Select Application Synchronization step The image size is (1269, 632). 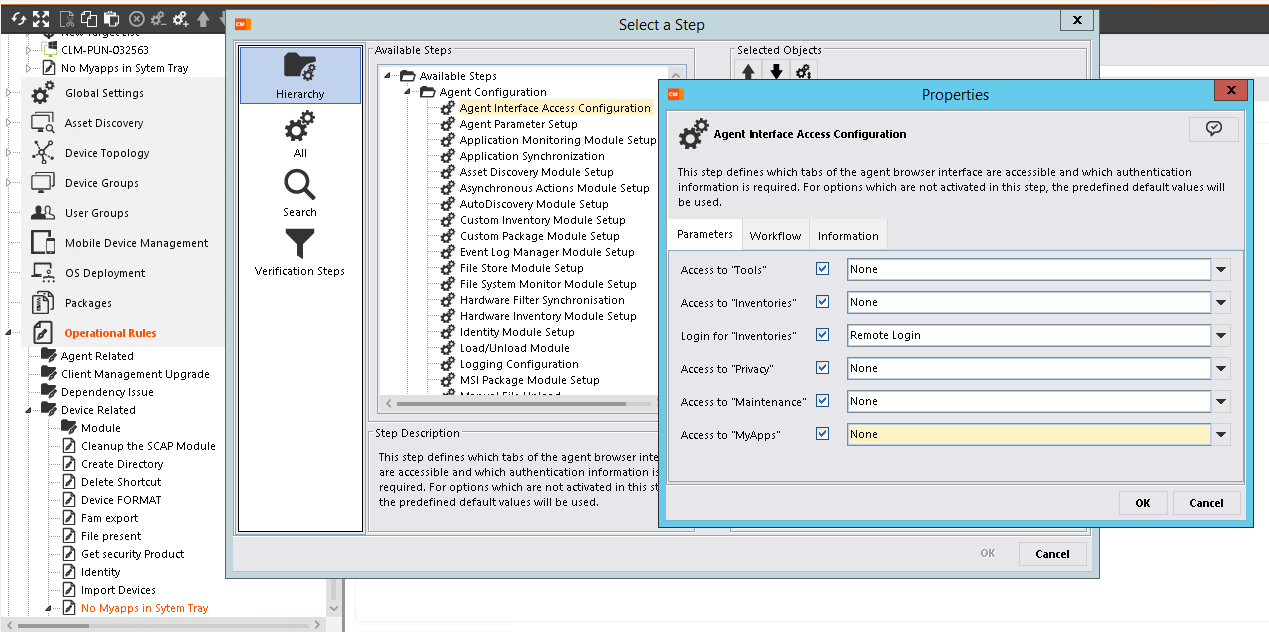[x=532, y=156]
